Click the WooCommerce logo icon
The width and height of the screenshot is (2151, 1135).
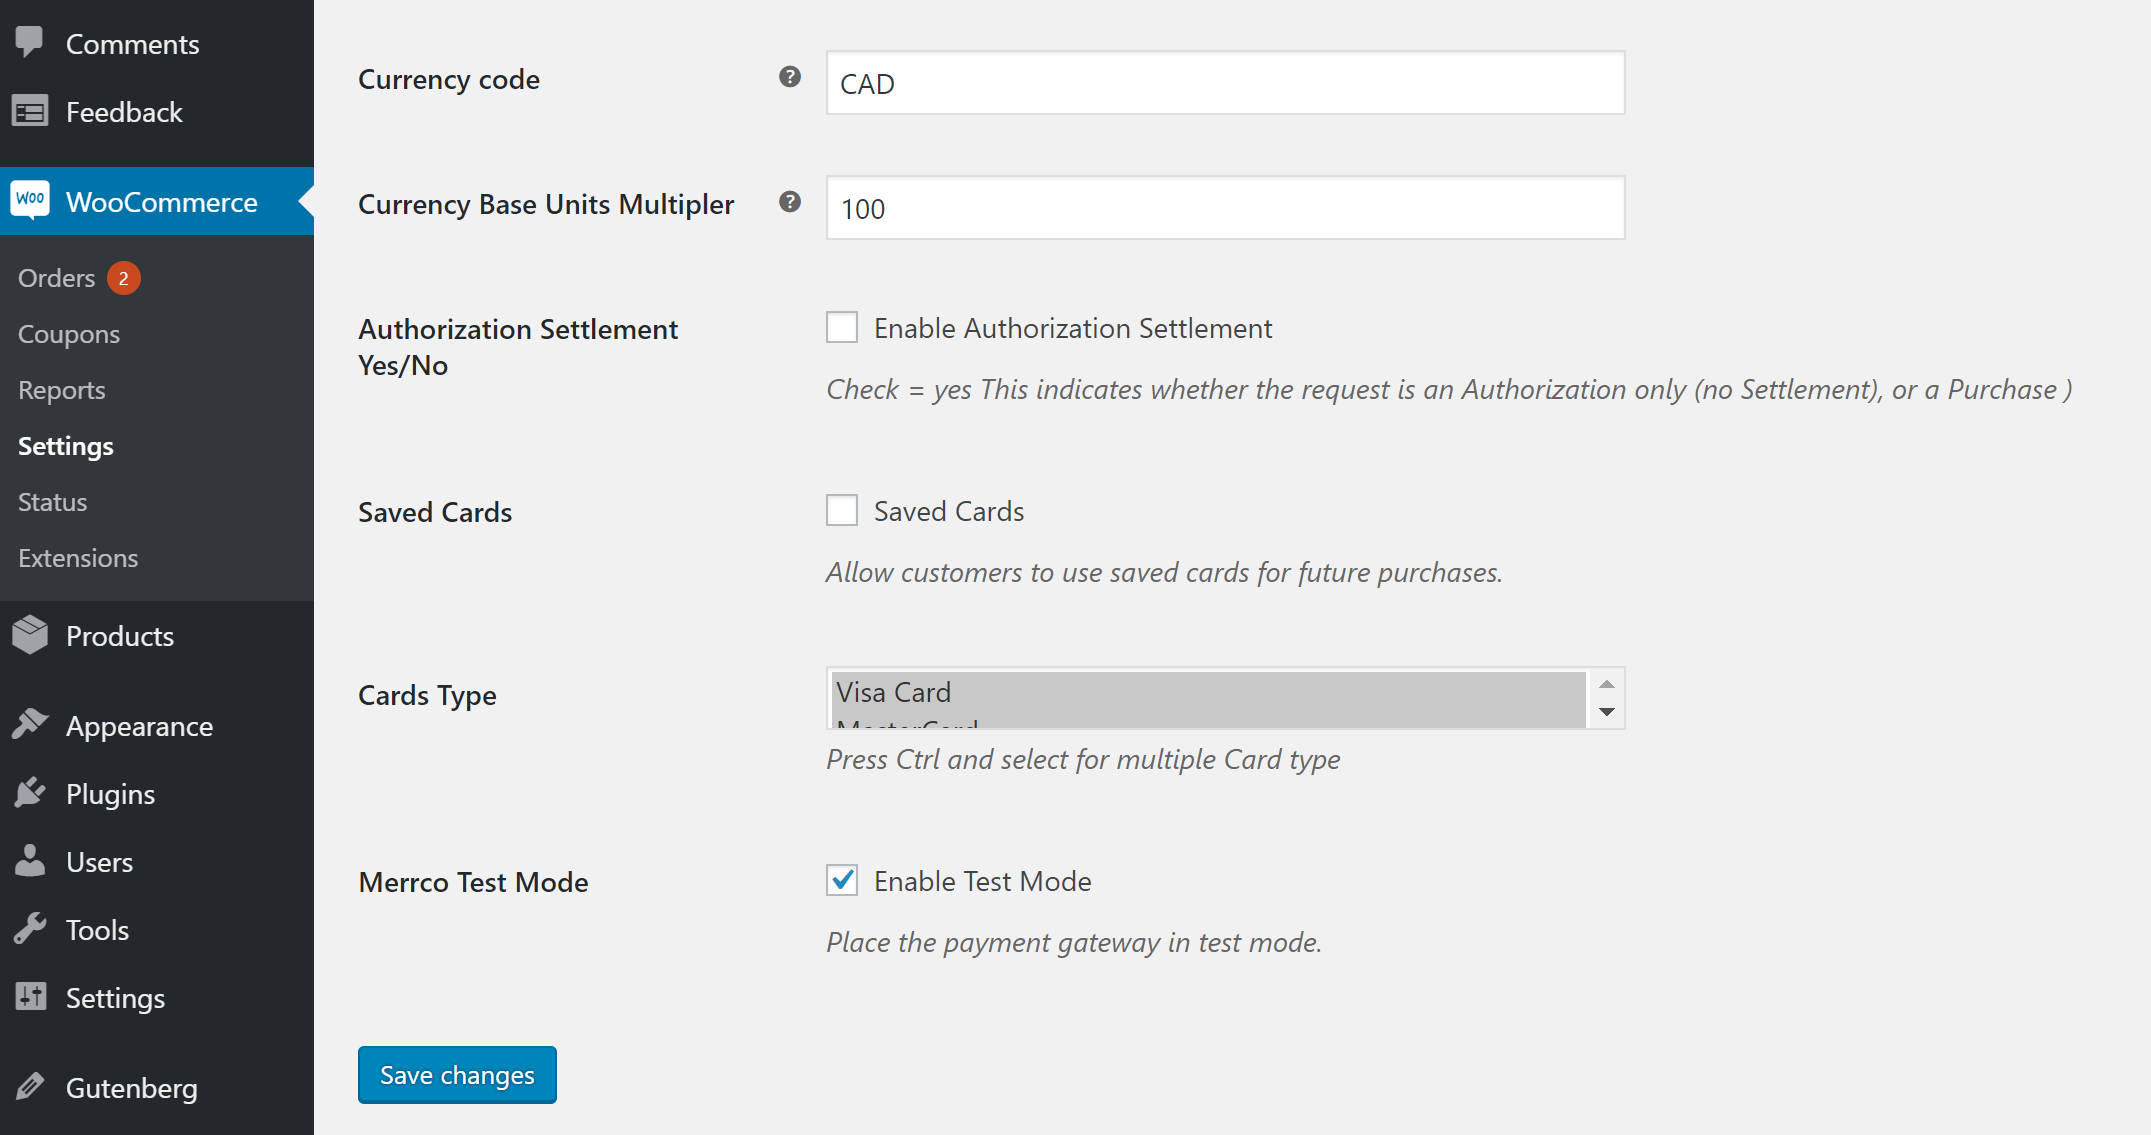30,200
